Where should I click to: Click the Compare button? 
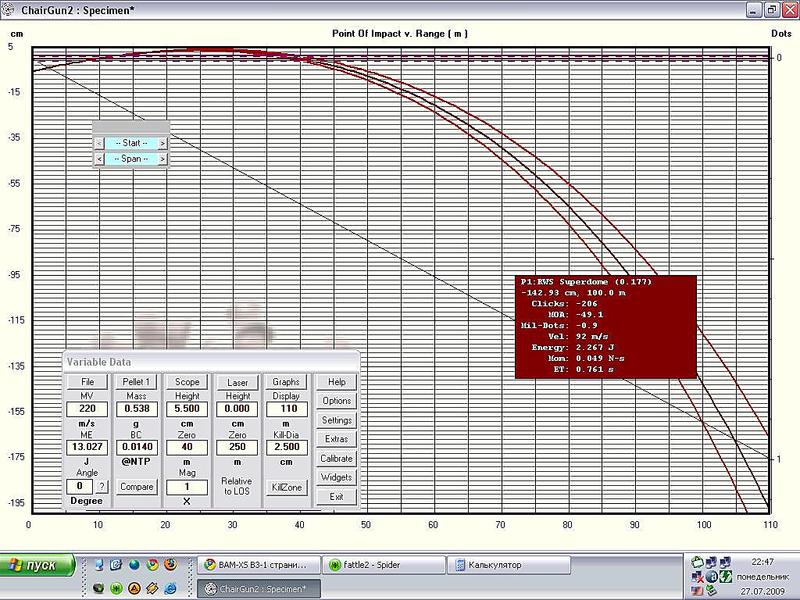[137, 487]
